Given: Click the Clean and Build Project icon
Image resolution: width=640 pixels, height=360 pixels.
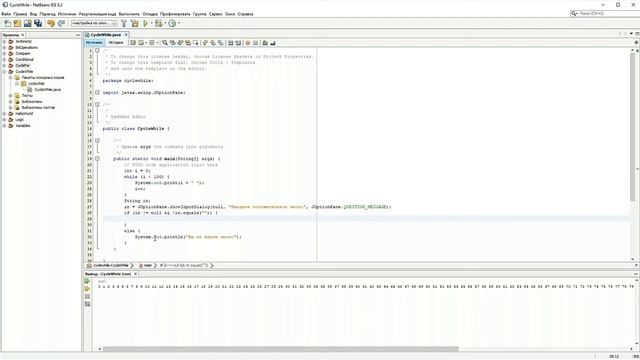Looking at the screenshot, I should pos(135,23).
